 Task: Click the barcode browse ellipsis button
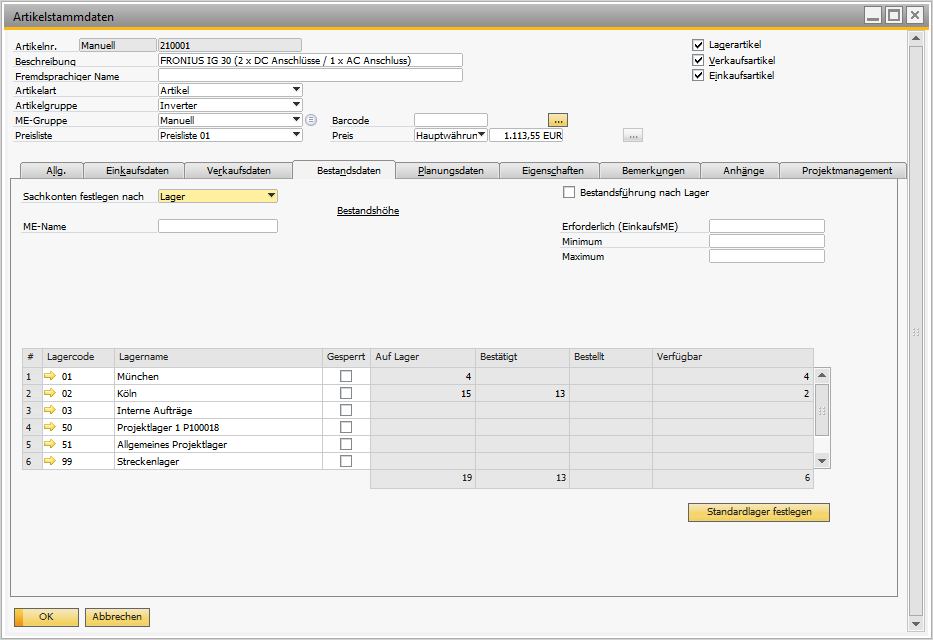tap(558, 120)
